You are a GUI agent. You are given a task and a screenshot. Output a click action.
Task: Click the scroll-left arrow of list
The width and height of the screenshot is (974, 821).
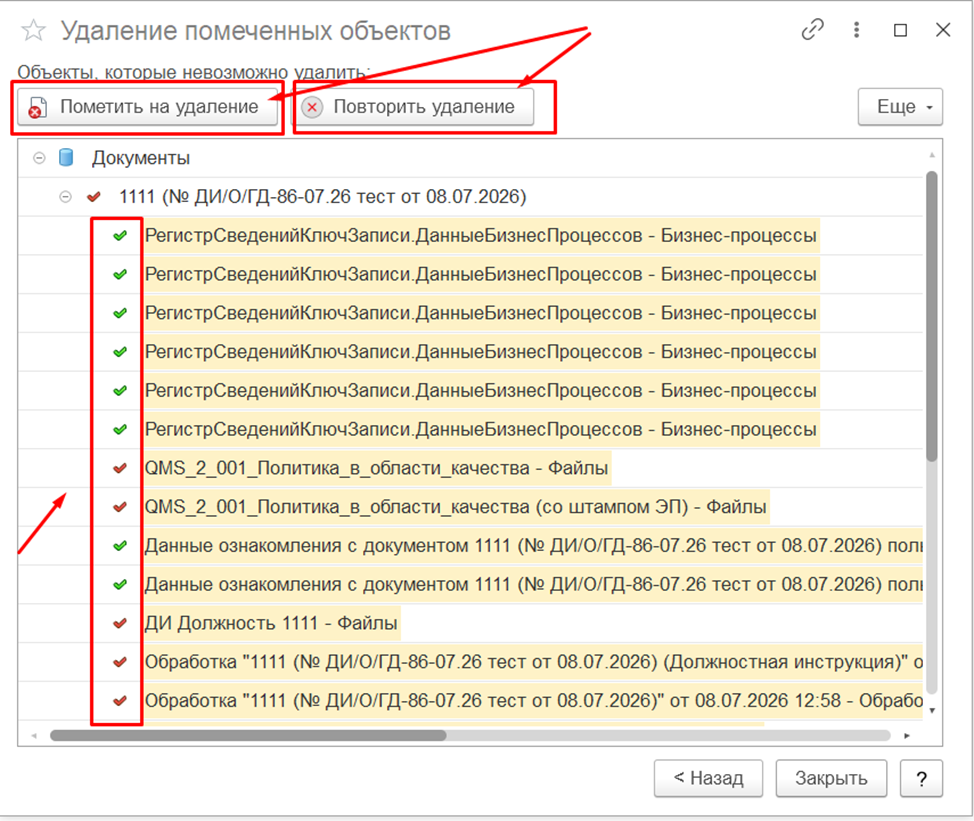34,735
